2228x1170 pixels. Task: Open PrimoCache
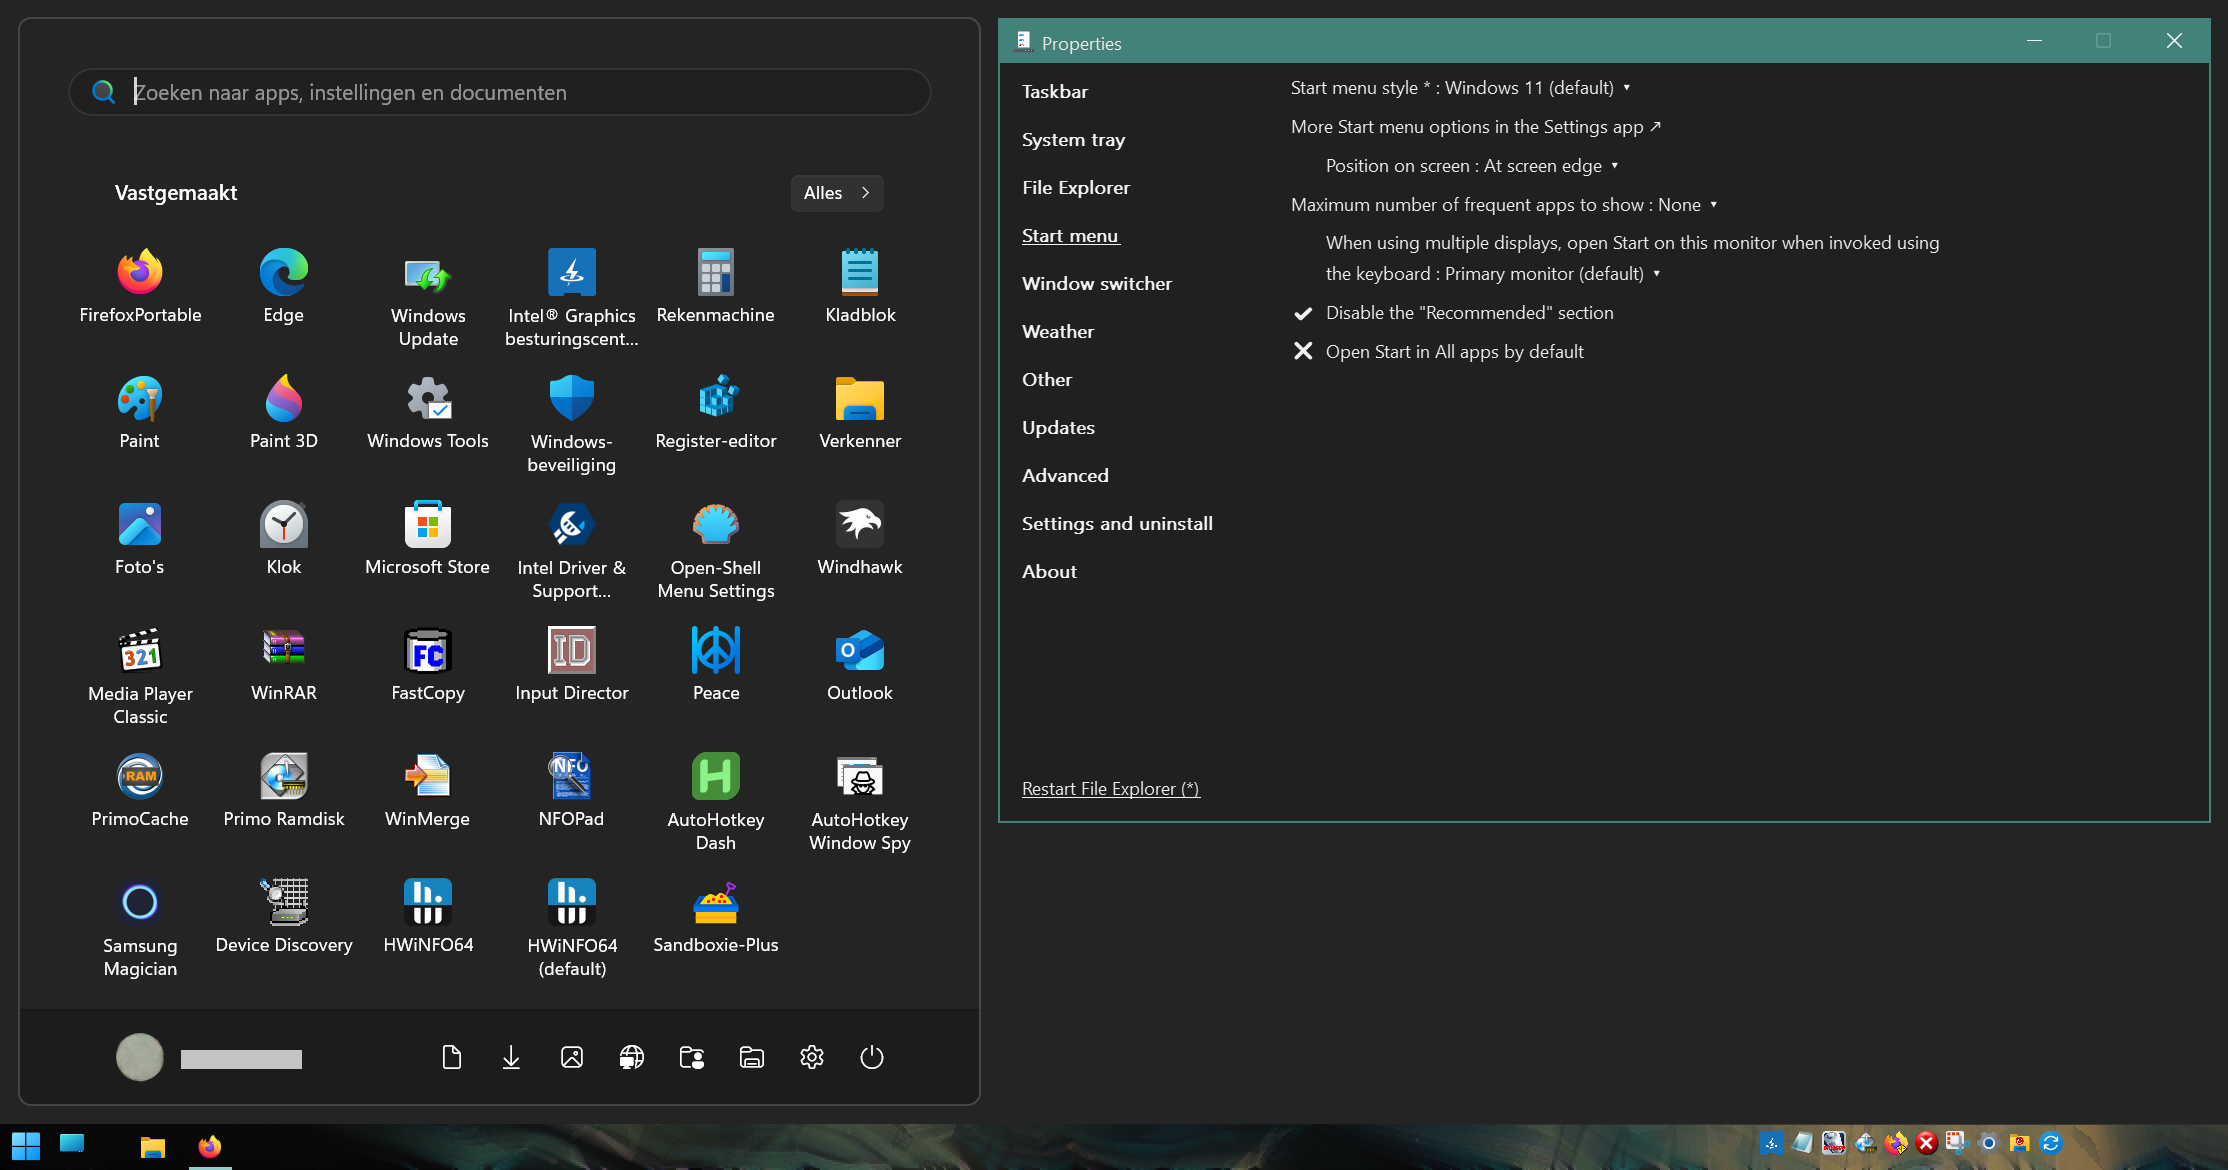[140, 790]
